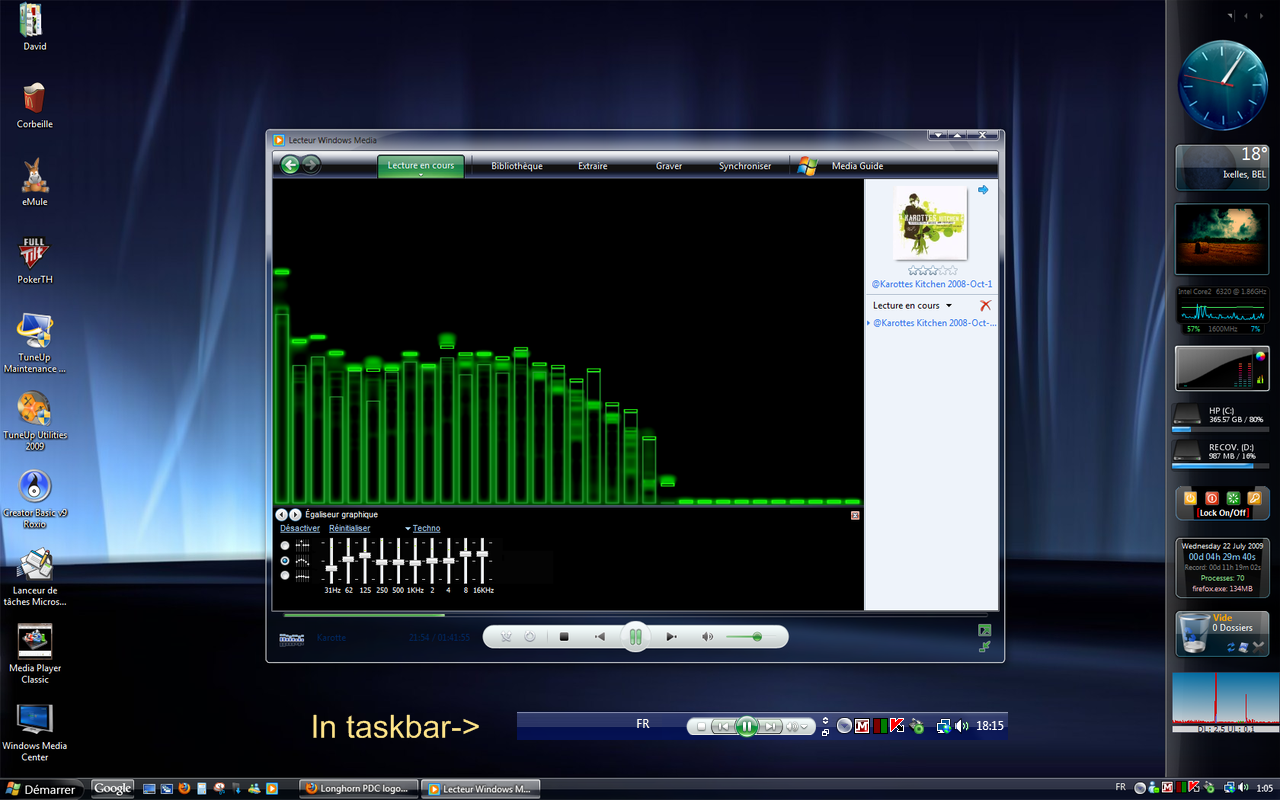Open the Media Guide Windows logo icon

coord(808,166)
